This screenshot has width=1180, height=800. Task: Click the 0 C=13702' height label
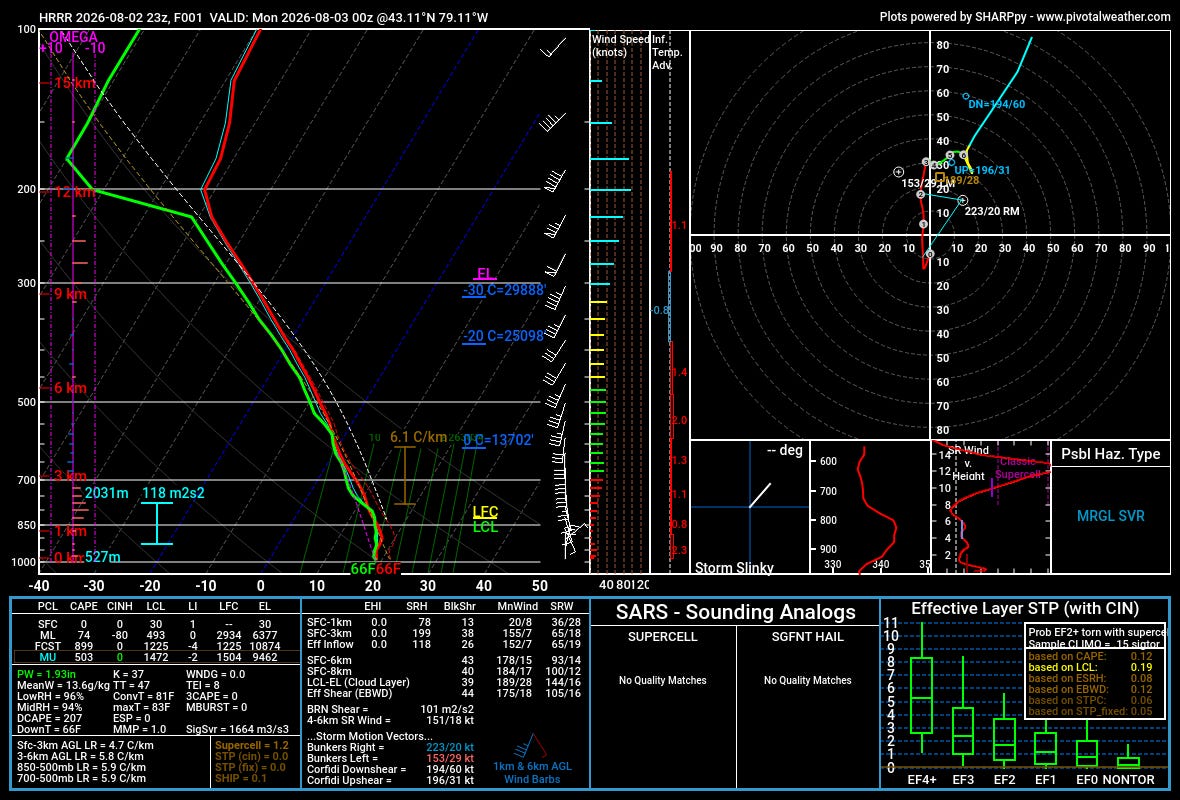coord(497,440)
